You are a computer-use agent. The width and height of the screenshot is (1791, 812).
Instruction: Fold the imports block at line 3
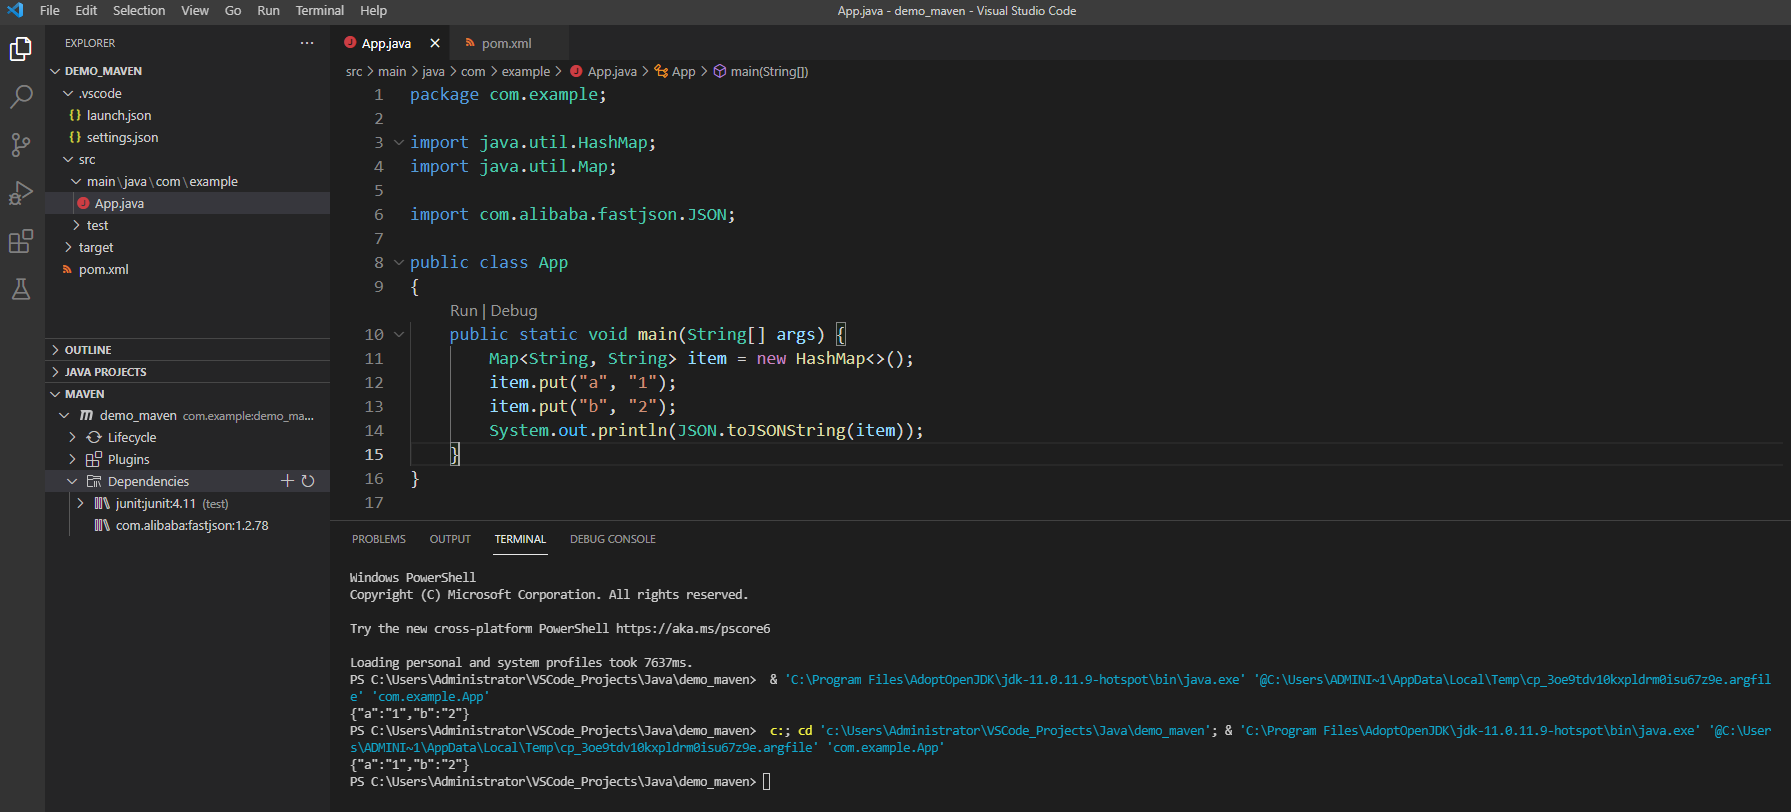(x=399, y=142)
